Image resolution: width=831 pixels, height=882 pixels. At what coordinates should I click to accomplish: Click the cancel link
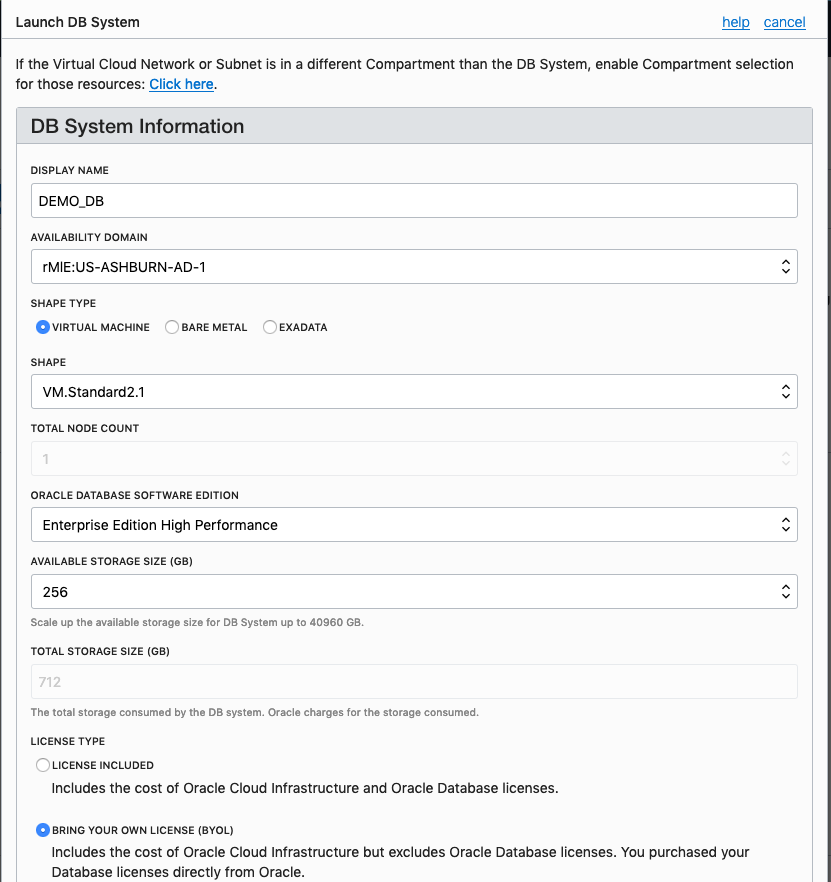coord(784,22)
